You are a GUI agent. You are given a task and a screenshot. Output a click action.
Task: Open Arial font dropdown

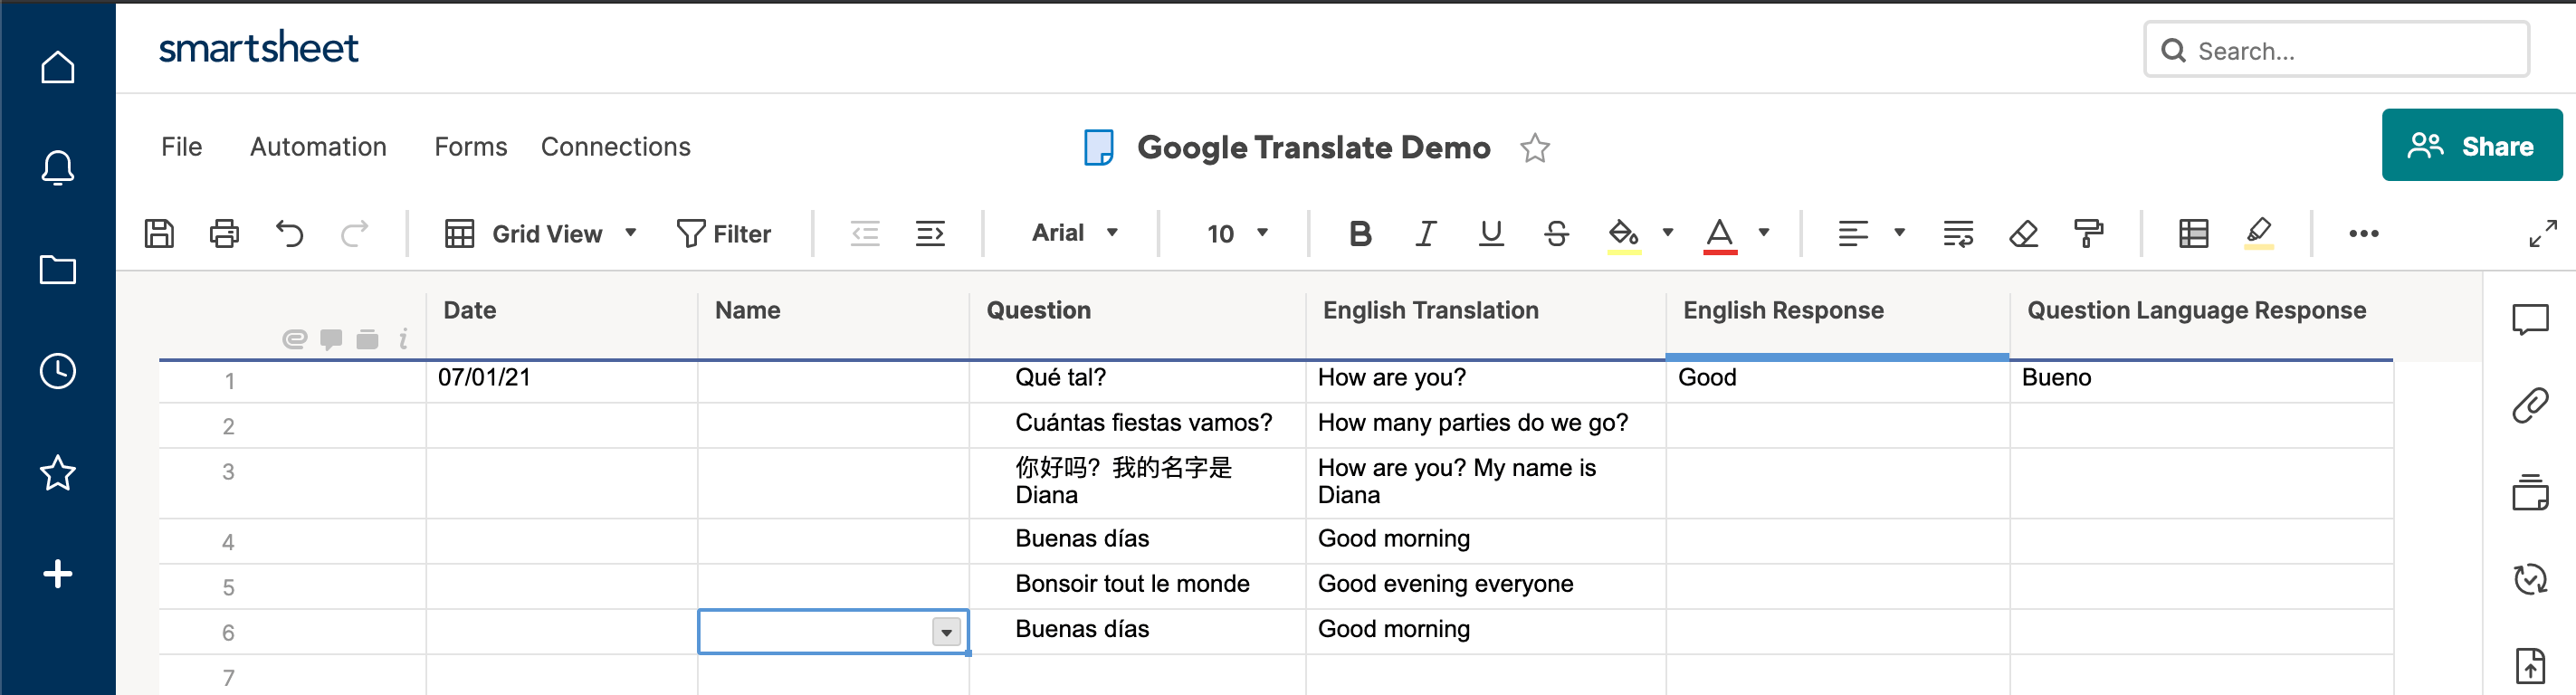click(1074, 233)
